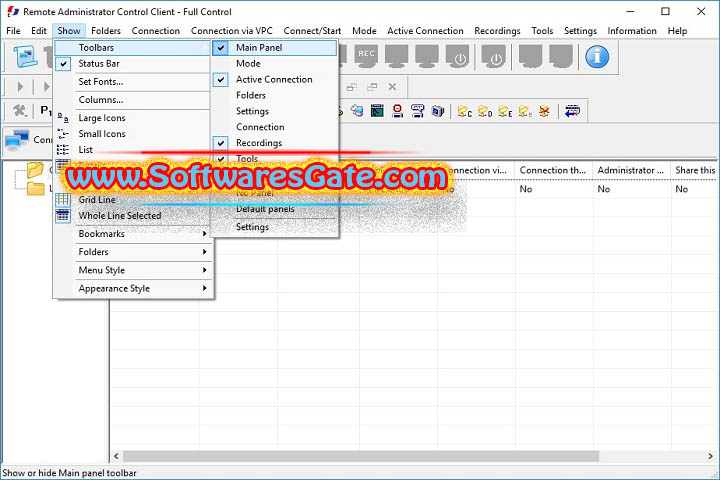Viewport: 720px width, 480px height.
Task: Enable Folders toolbar in Toolbars submenu
Action: click(274, 95)
